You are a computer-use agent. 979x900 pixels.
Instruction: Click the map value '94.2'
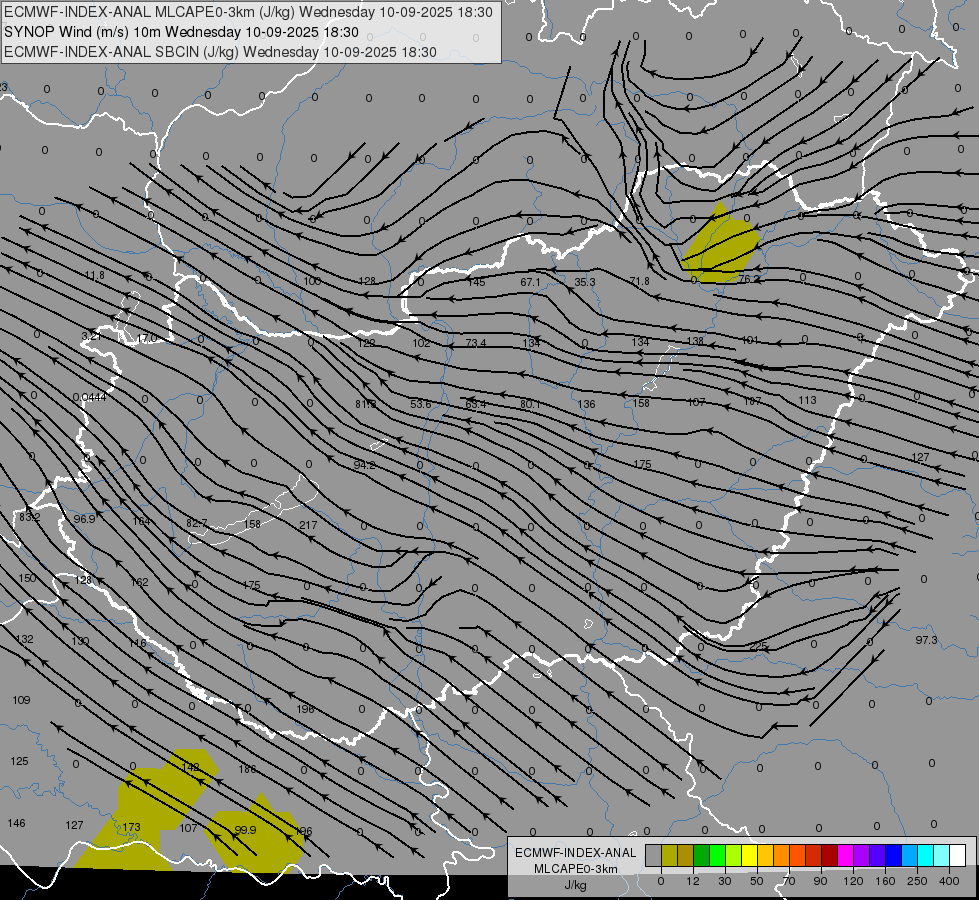365,465
